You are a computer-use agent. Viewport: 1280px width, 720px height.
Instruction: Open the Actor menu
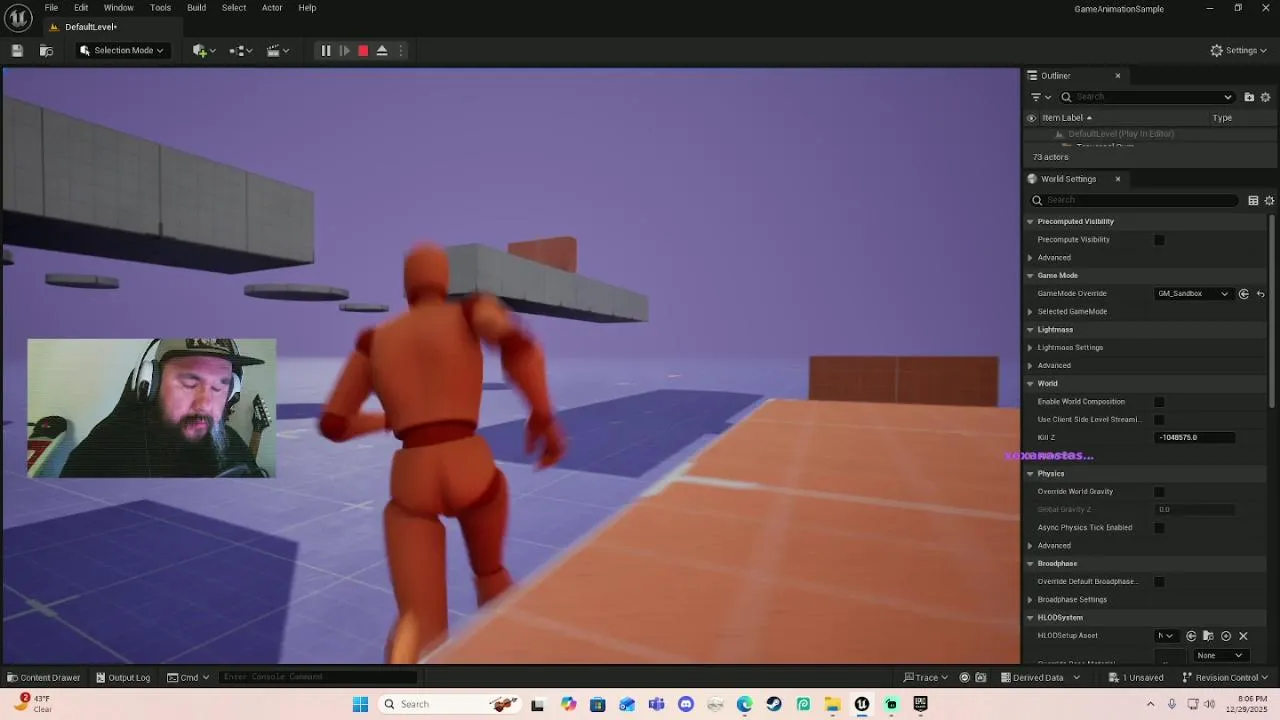[272, 8]
